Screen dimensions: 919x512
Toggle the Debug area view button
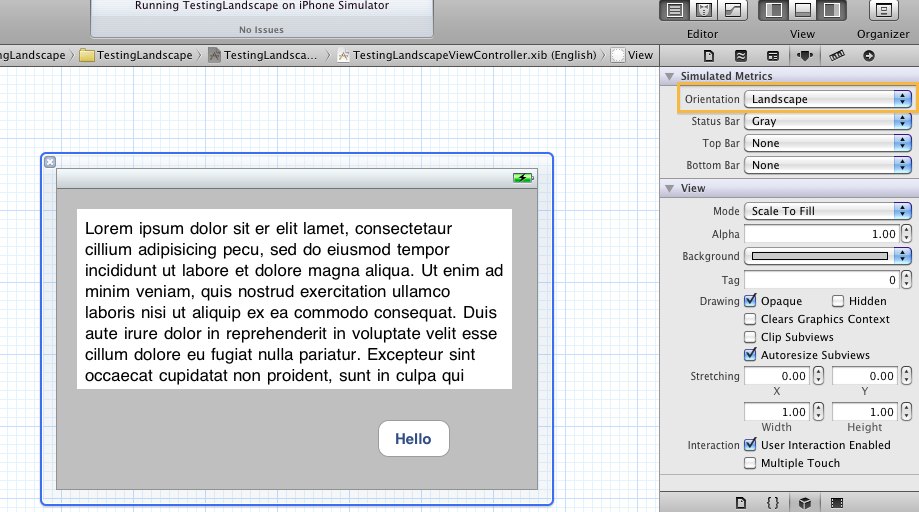point(802,10)
